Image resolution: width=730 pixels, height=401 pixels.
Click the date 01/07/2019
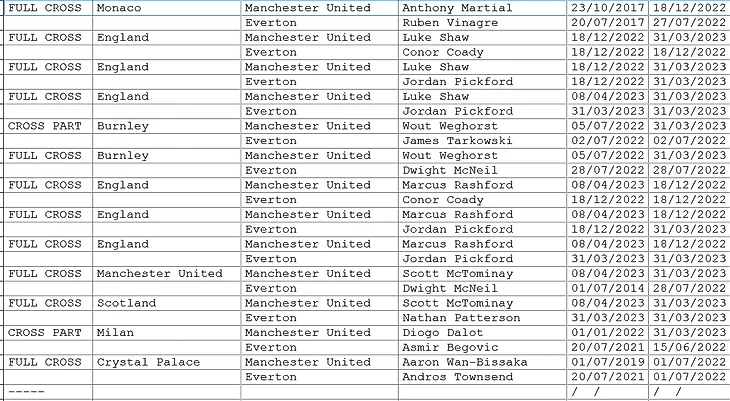pos(605,362)
